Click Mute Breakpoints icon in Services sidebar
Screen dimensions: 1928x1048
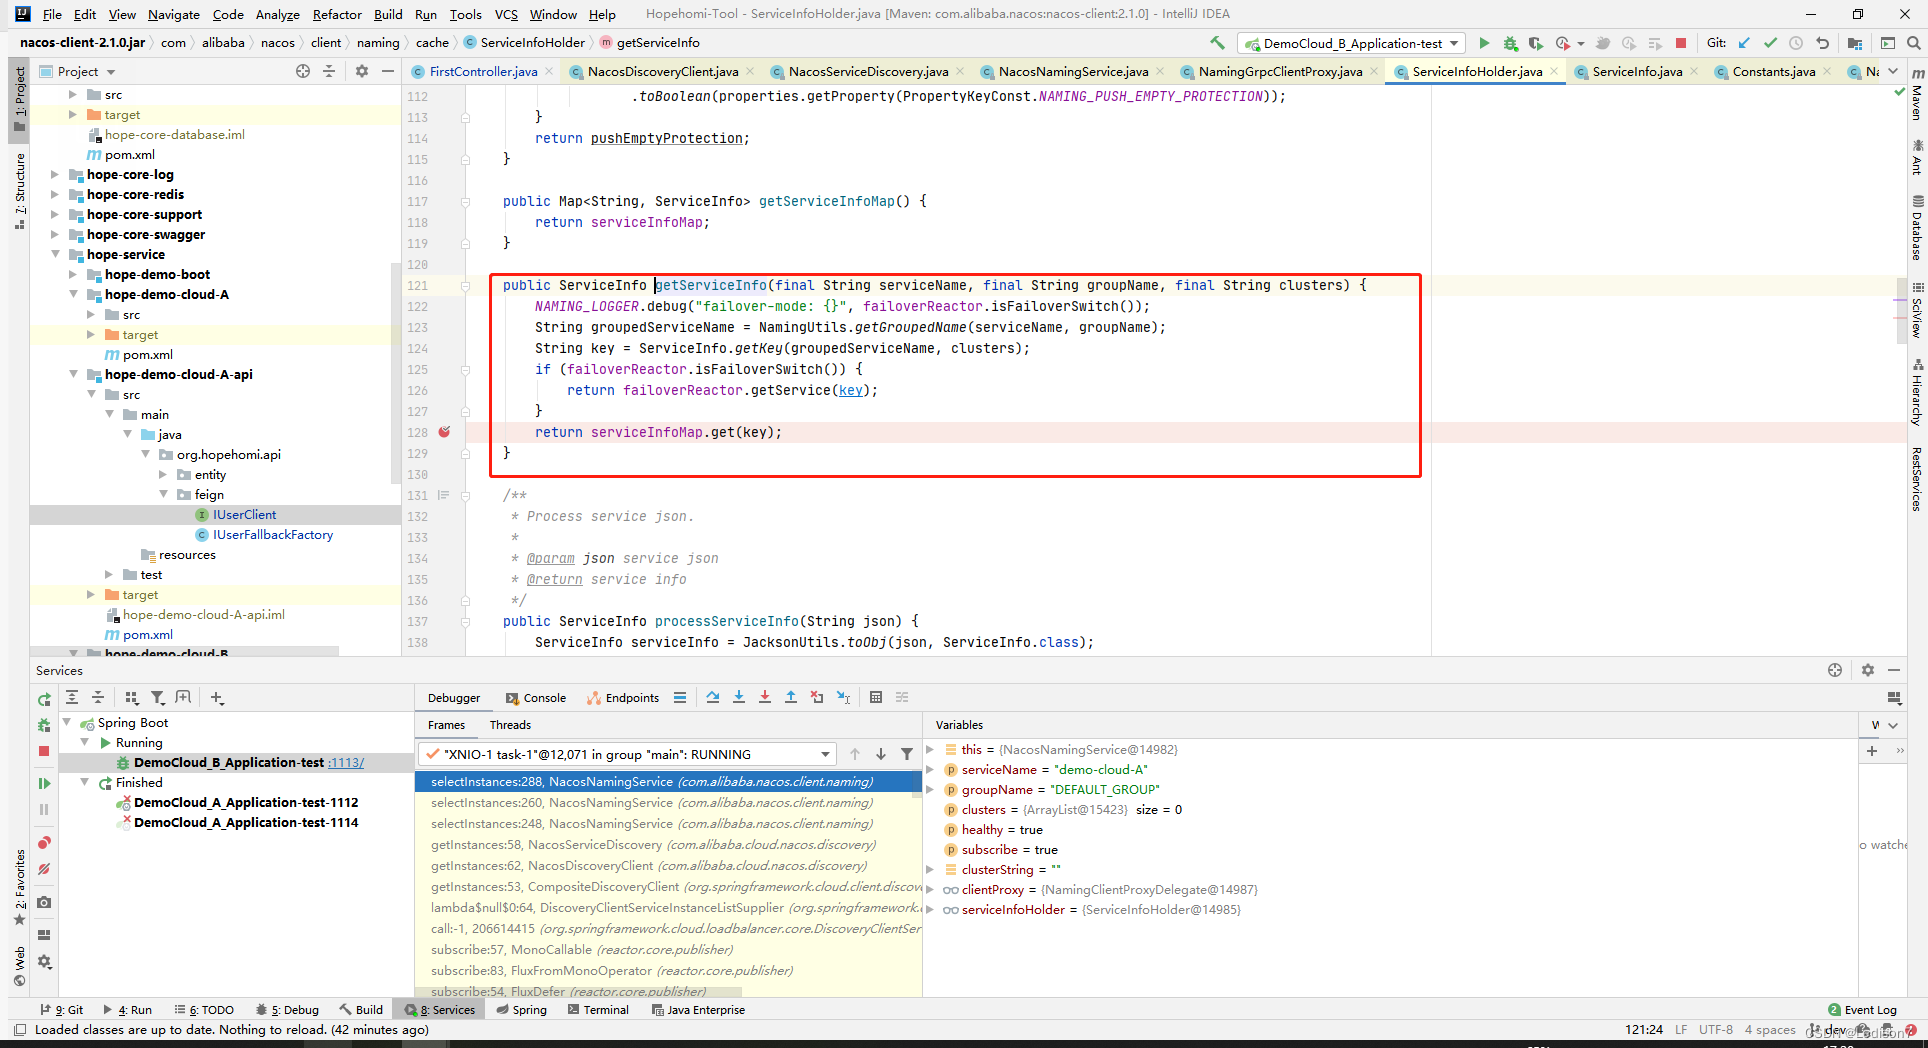(x=44, y=869)
